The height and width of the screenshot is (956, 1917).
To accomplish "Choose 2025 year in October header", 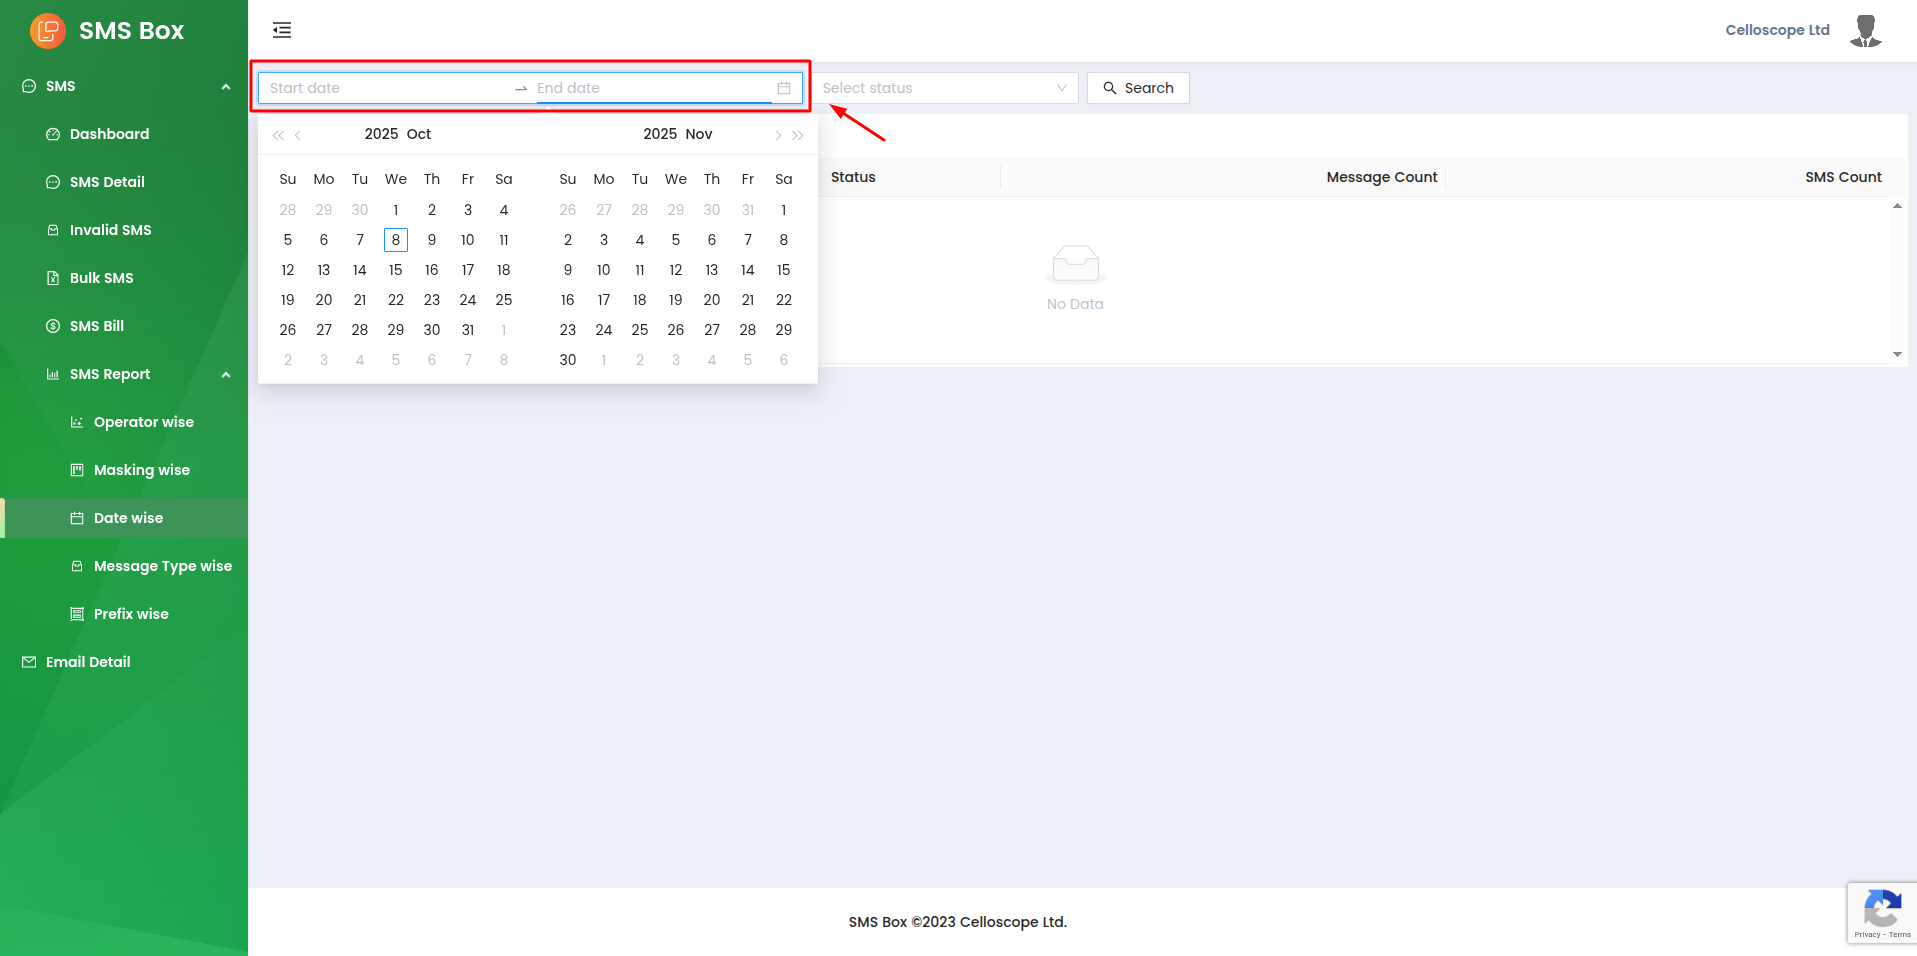I will pos(381,134).
